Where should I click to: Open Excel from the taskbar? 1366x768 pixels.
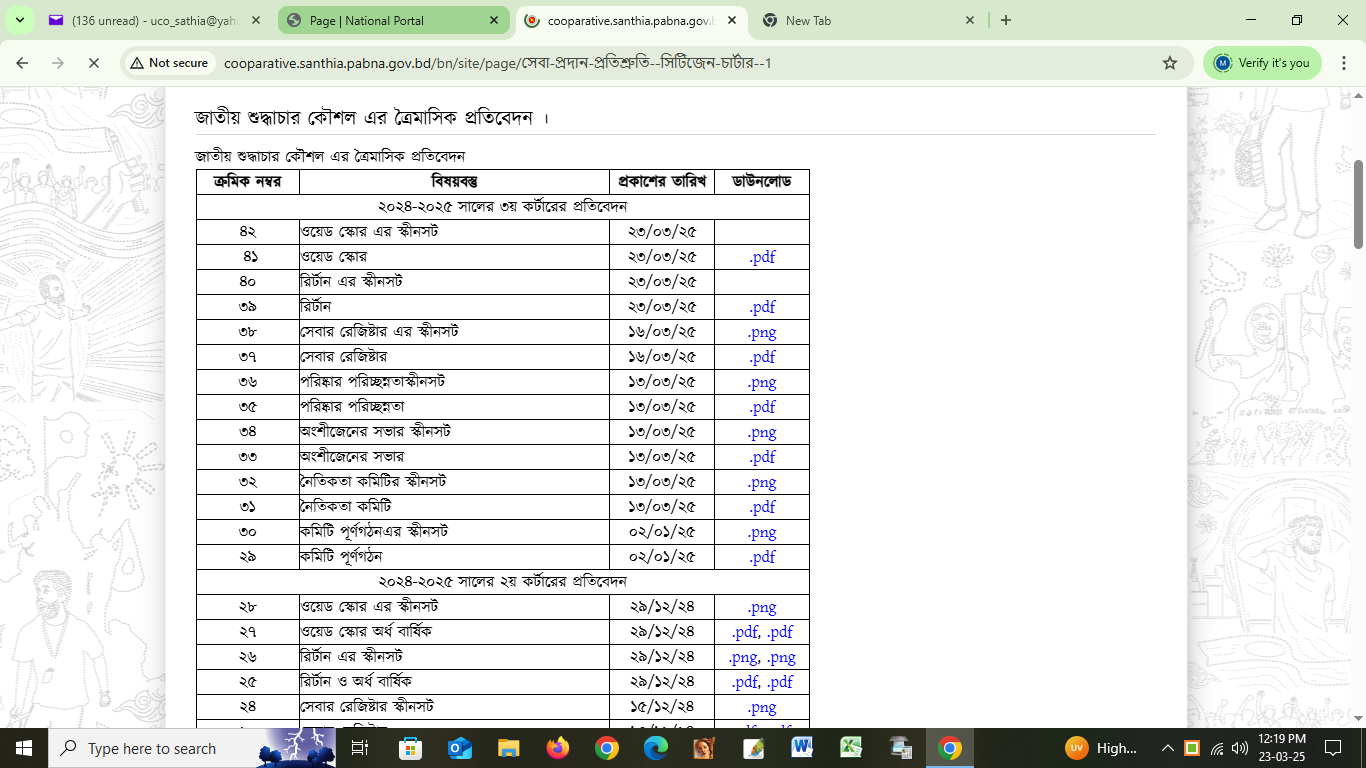coord(851,748)
